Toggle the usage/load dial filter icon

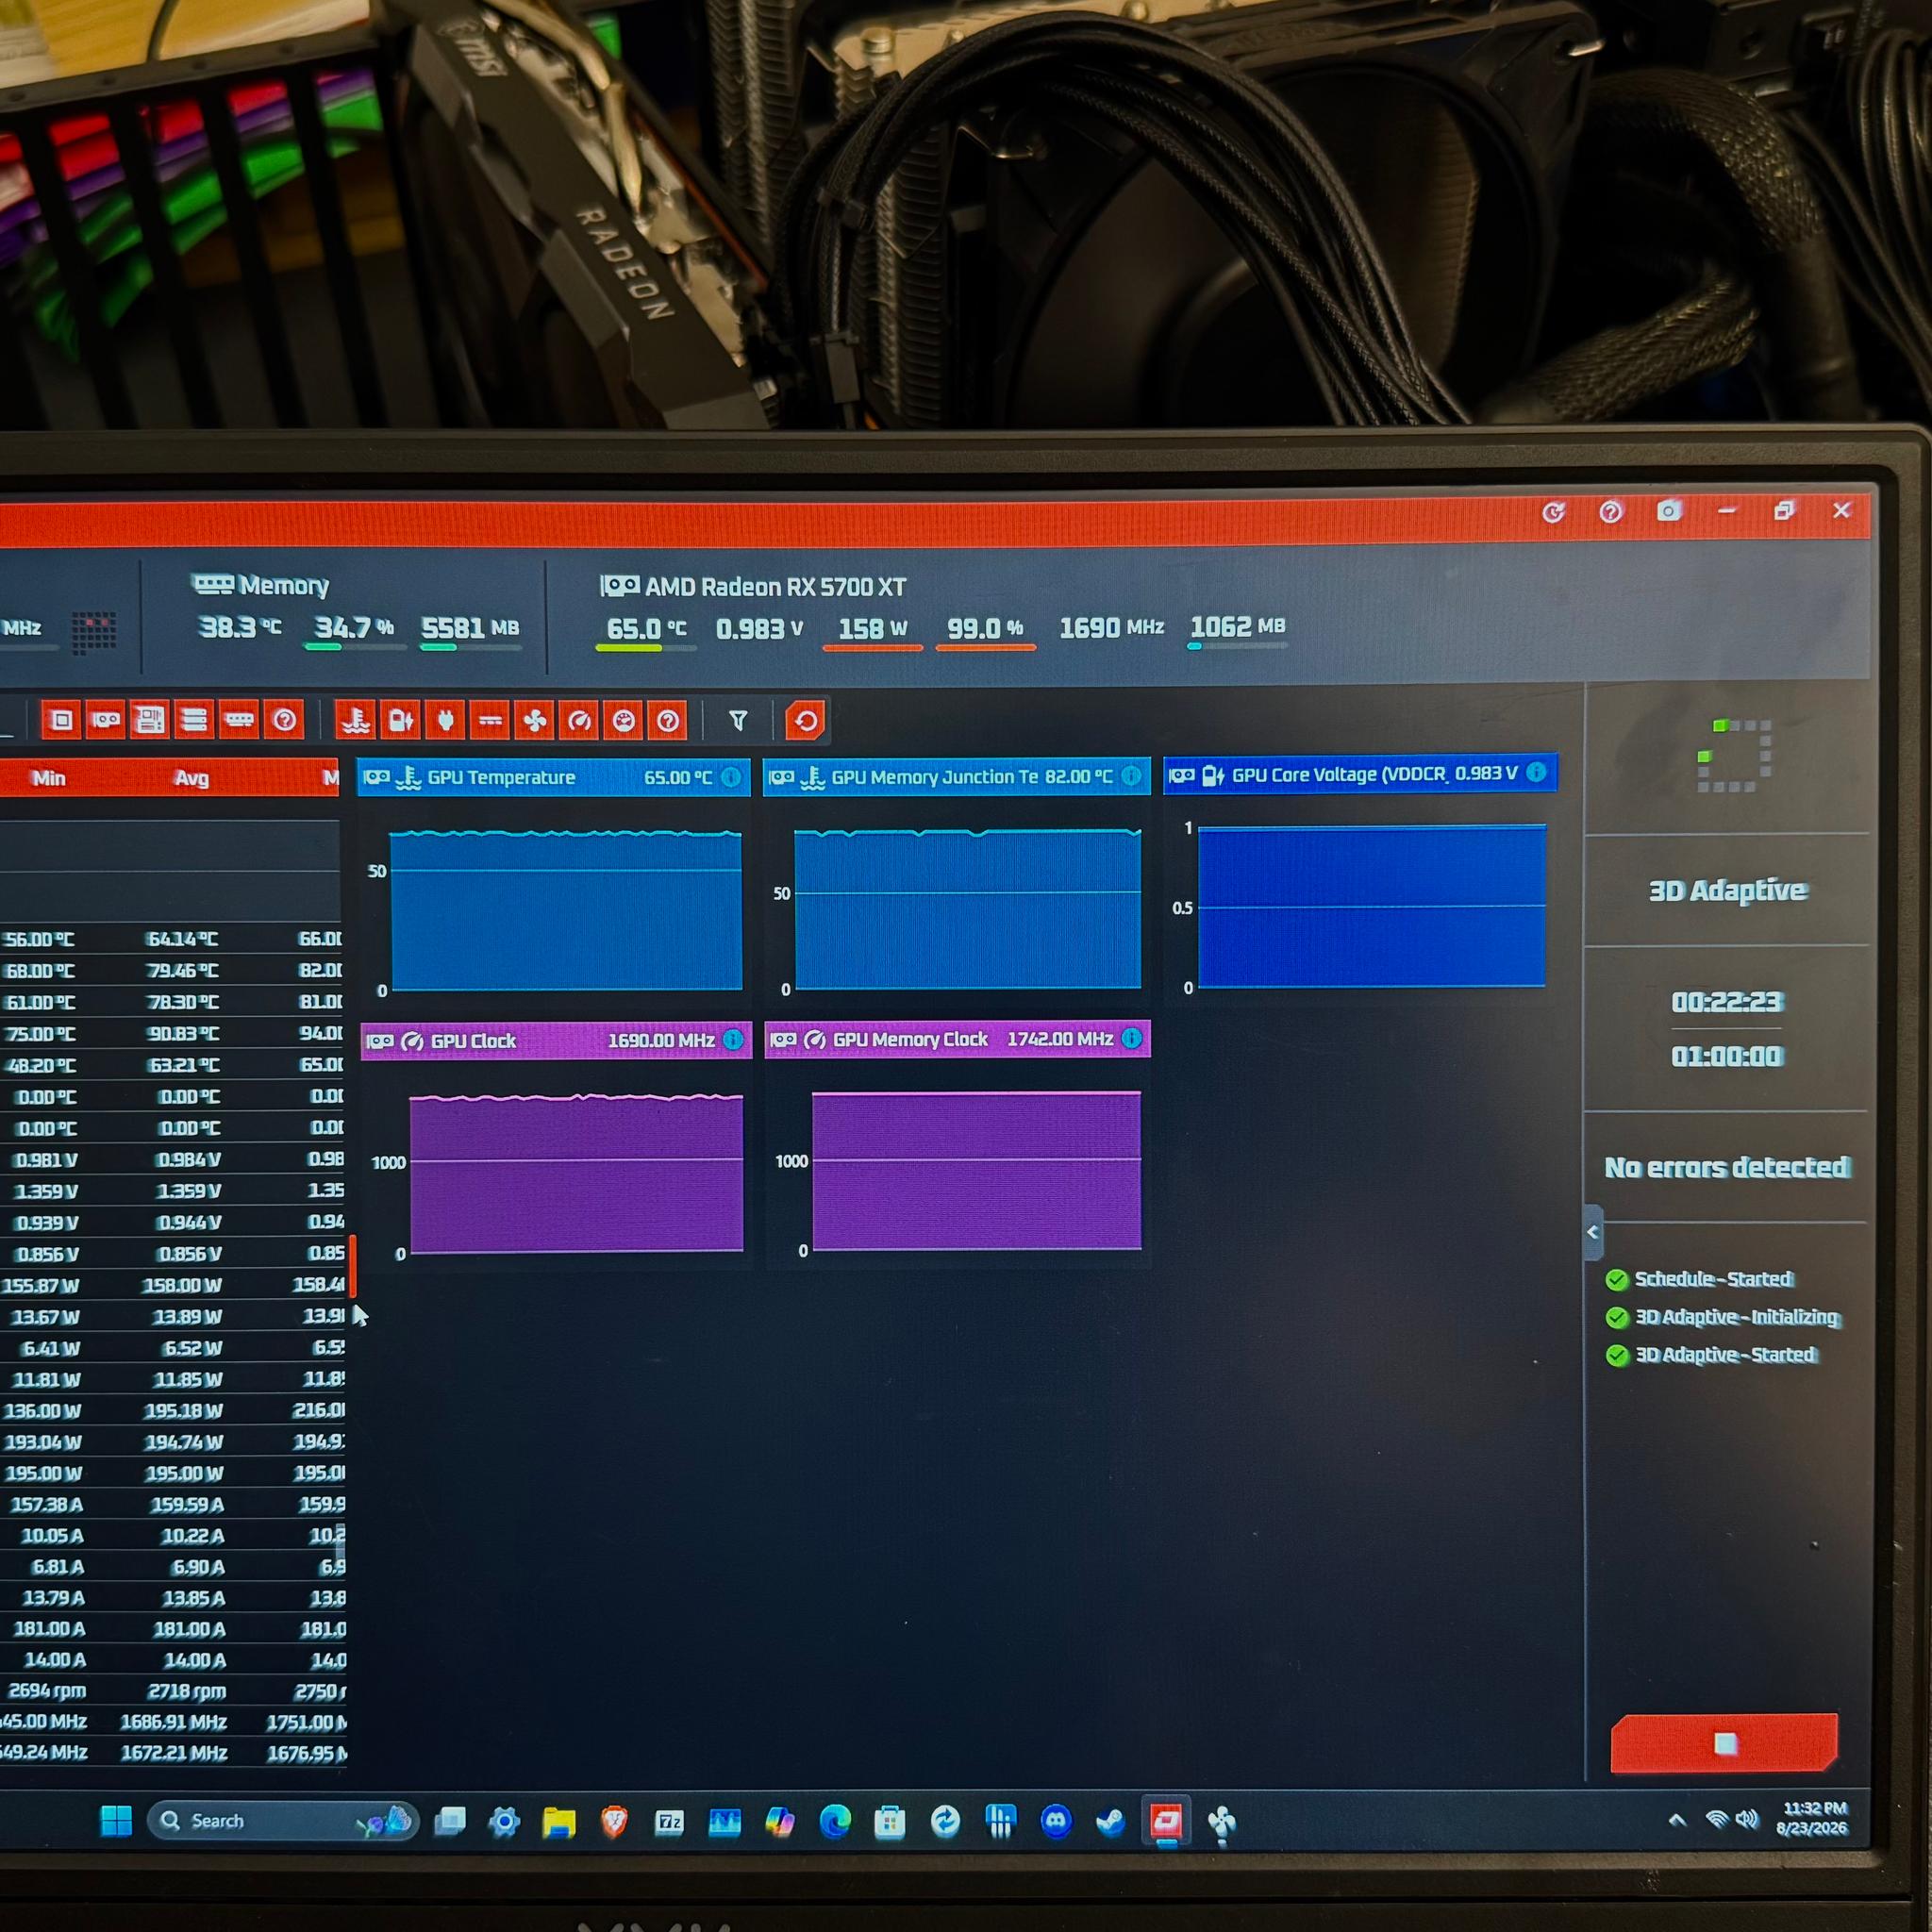tap(624, 721)
